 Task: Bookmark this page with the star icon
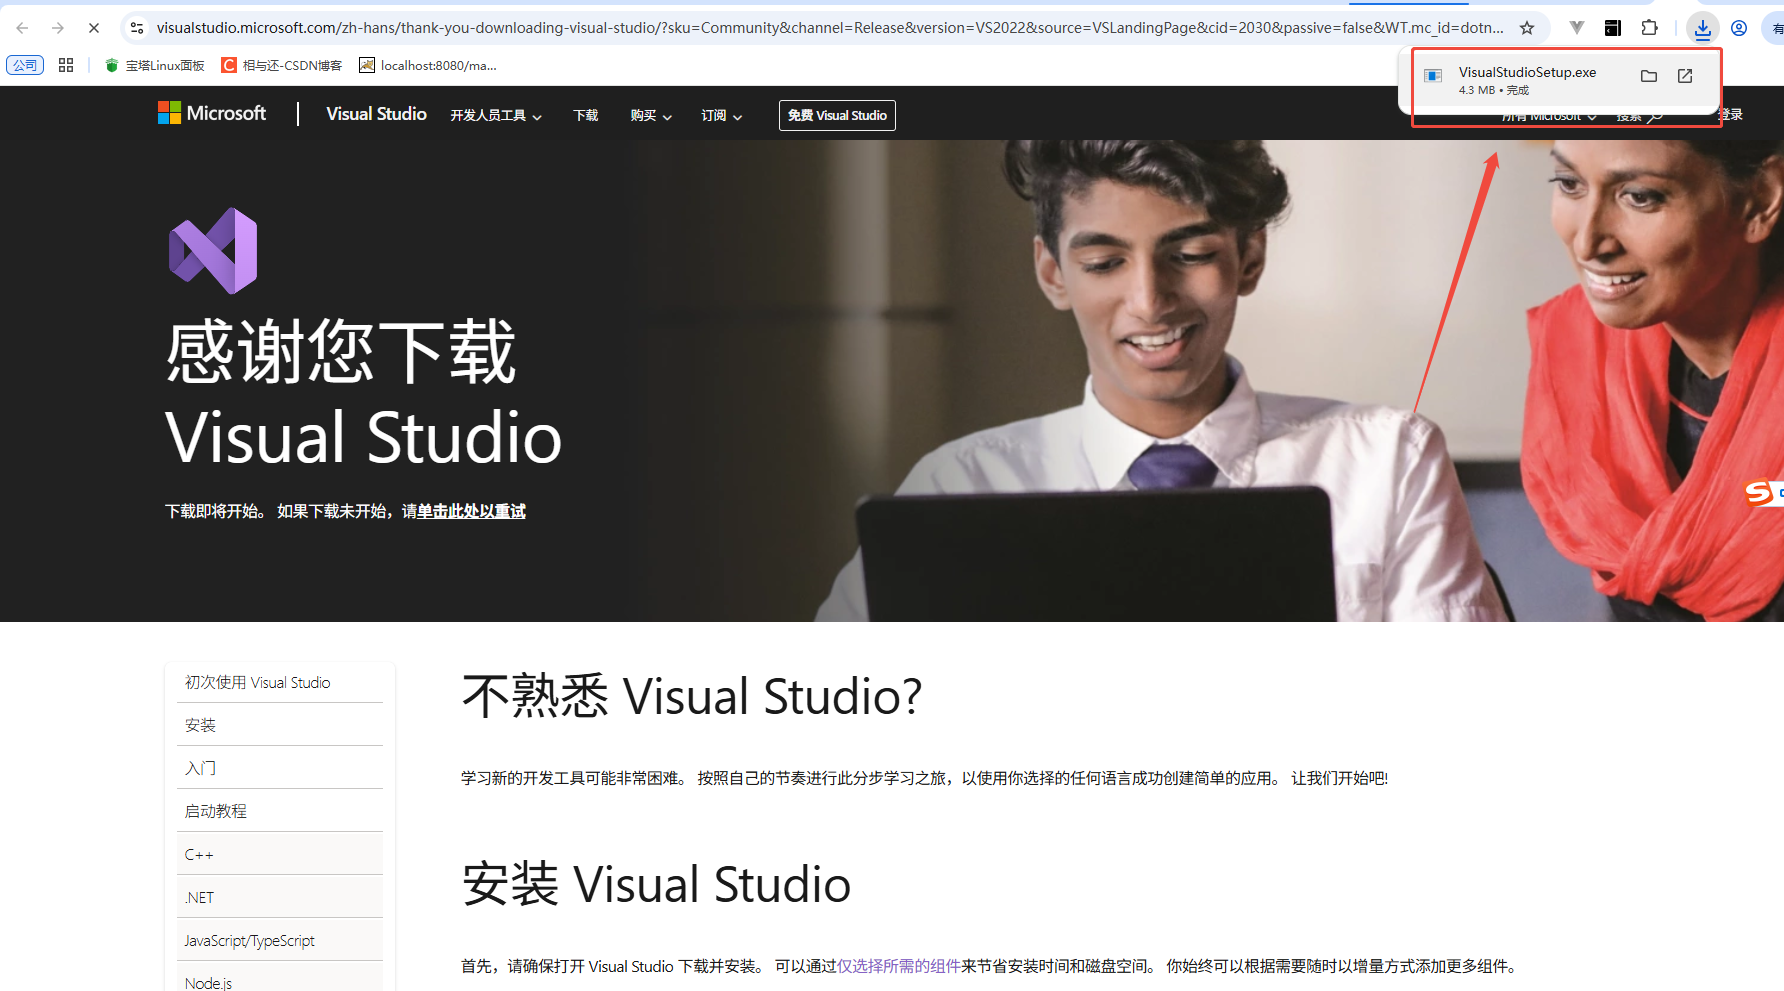pyautogui.click(x=1527, y=28)
